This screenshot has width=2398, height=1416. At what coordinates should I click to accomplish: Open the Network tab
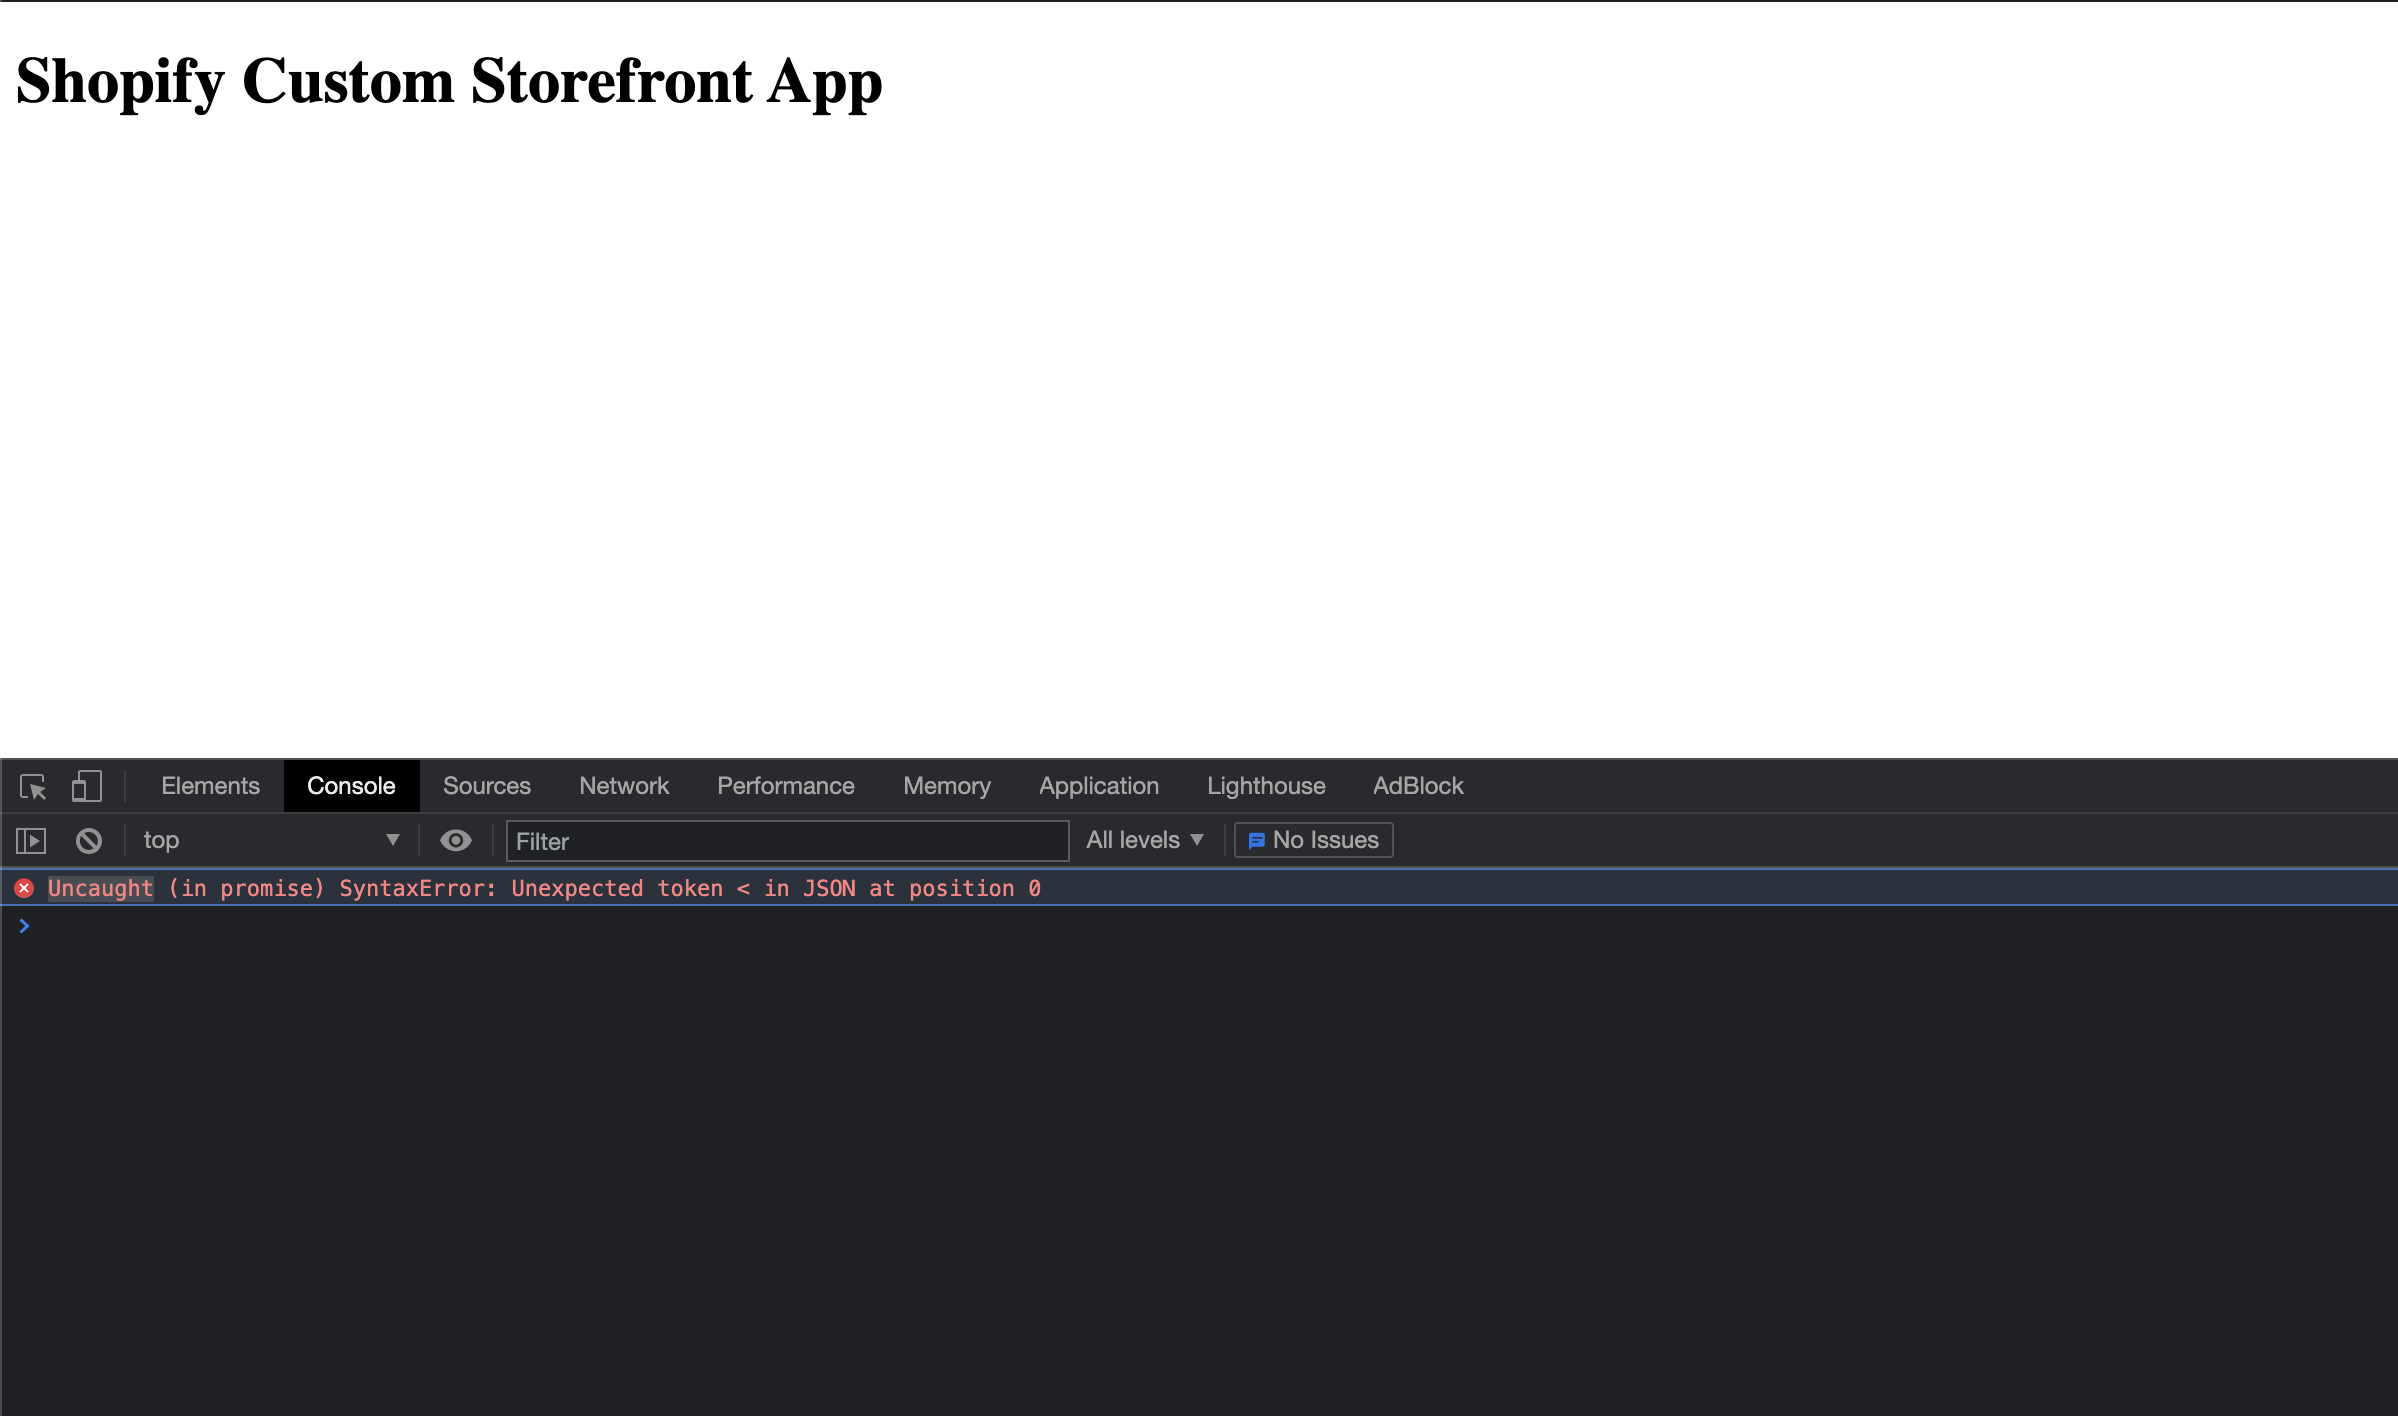coord(624,786)
